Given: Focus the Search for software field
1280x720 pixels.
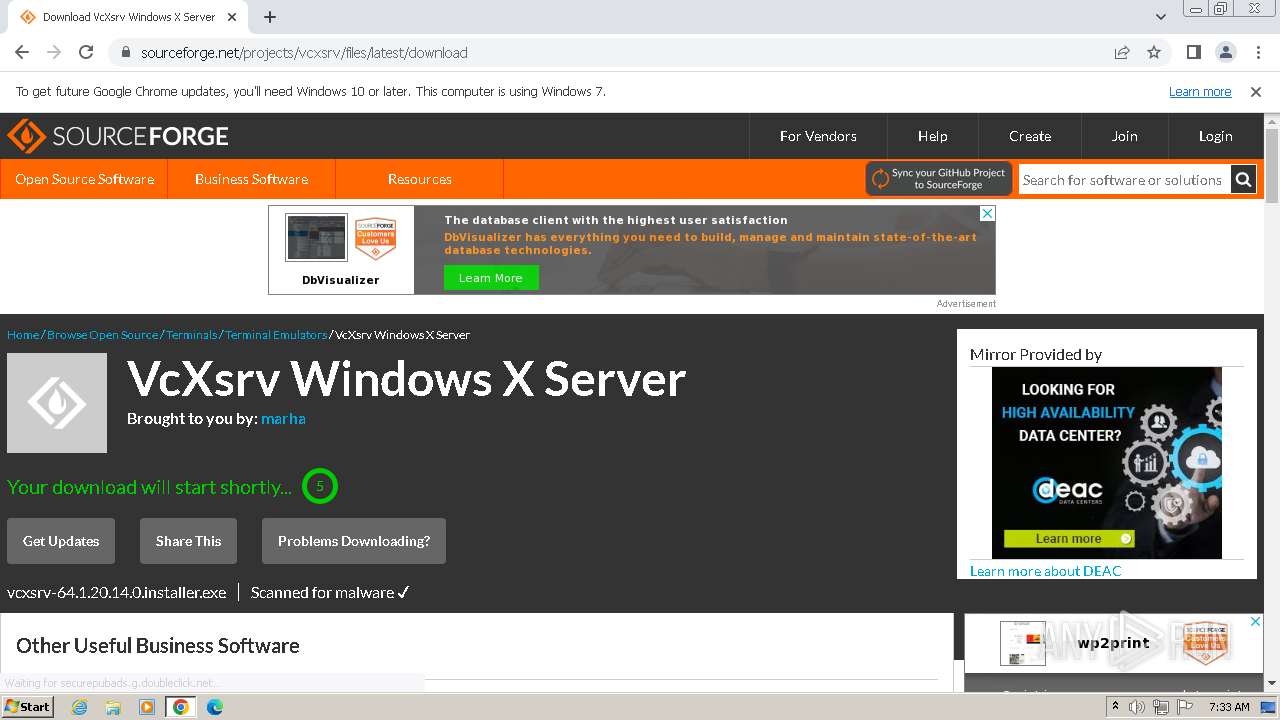Looking at the screenshot, I should pyautogui.click(x=1124, y=180).
